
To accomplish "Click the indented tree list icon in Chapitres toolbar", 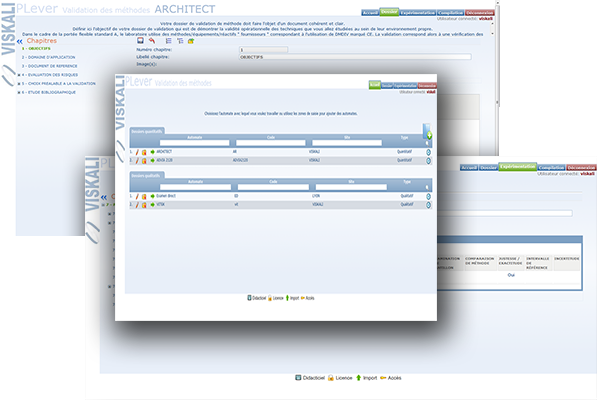I will pyautogui.click(x=180, y=41).
